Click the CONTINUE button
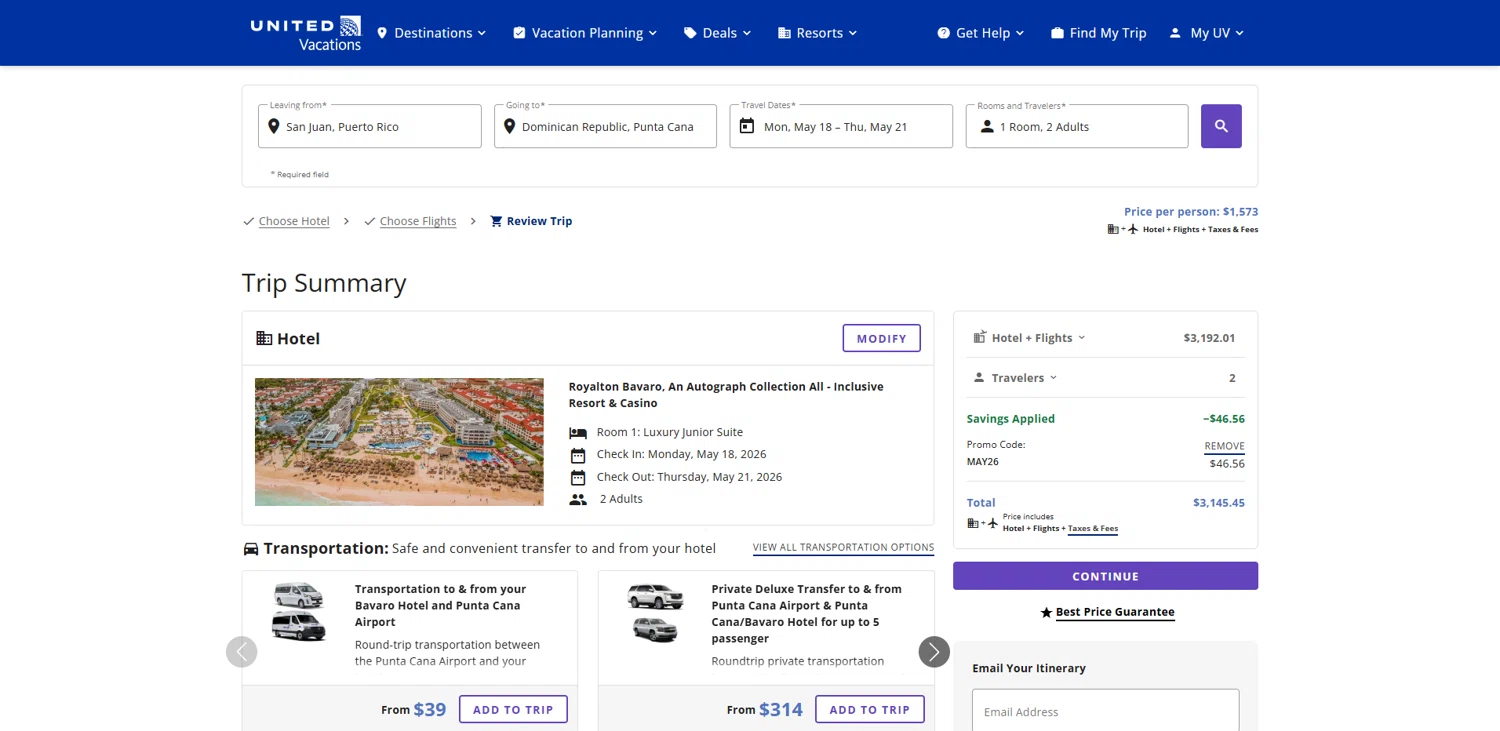This screenshot has width=1500, height=731. pos(1105,576)
